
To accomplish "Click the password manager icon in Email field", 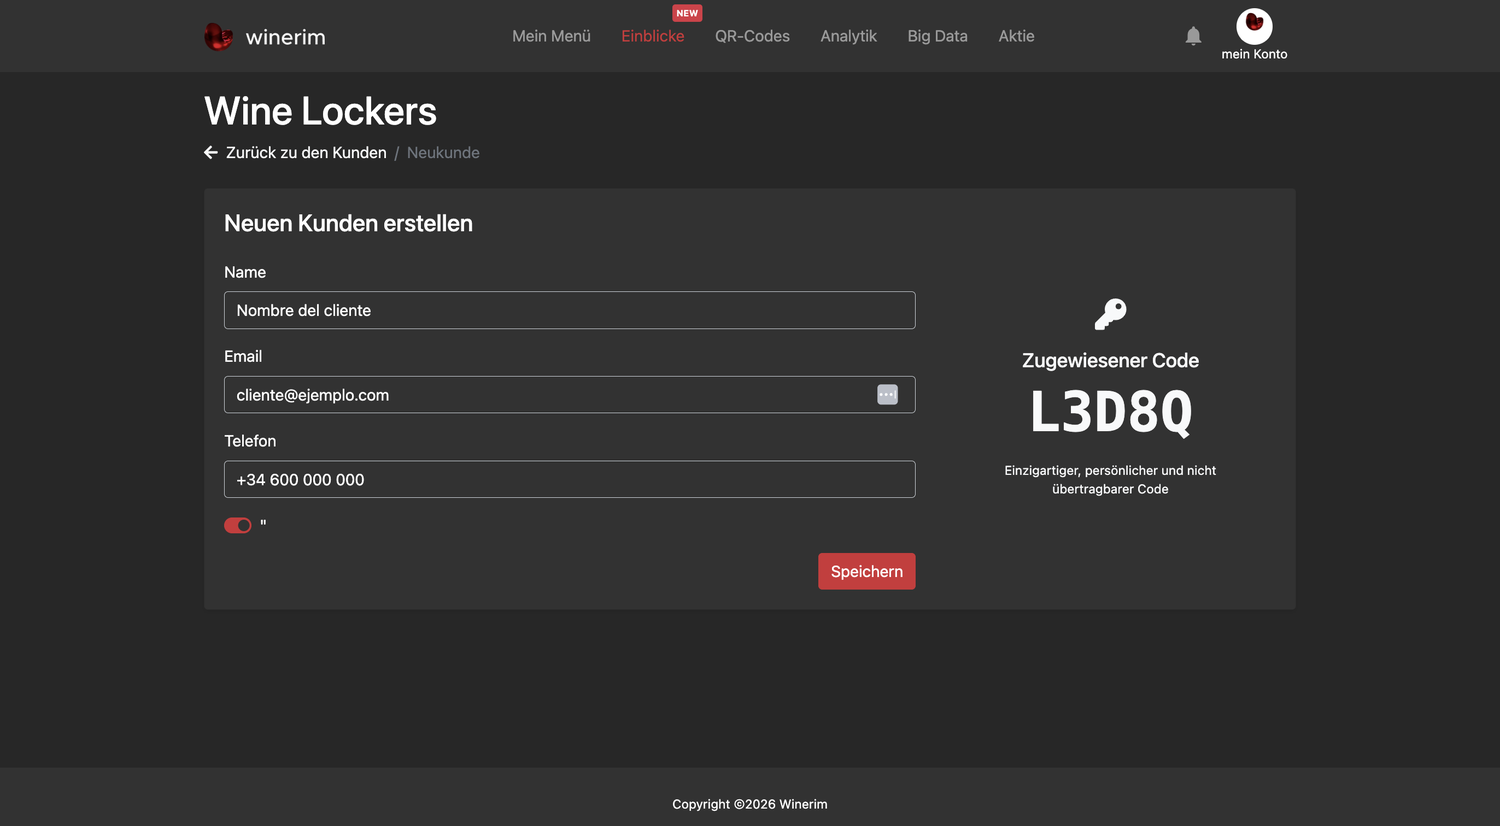I will pyautogui.click(x=887, y=395).
